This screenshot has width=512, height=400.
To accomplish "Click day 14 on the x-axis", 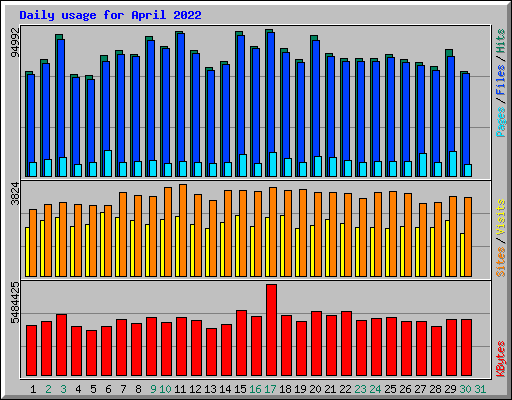I will click(225, 389).
